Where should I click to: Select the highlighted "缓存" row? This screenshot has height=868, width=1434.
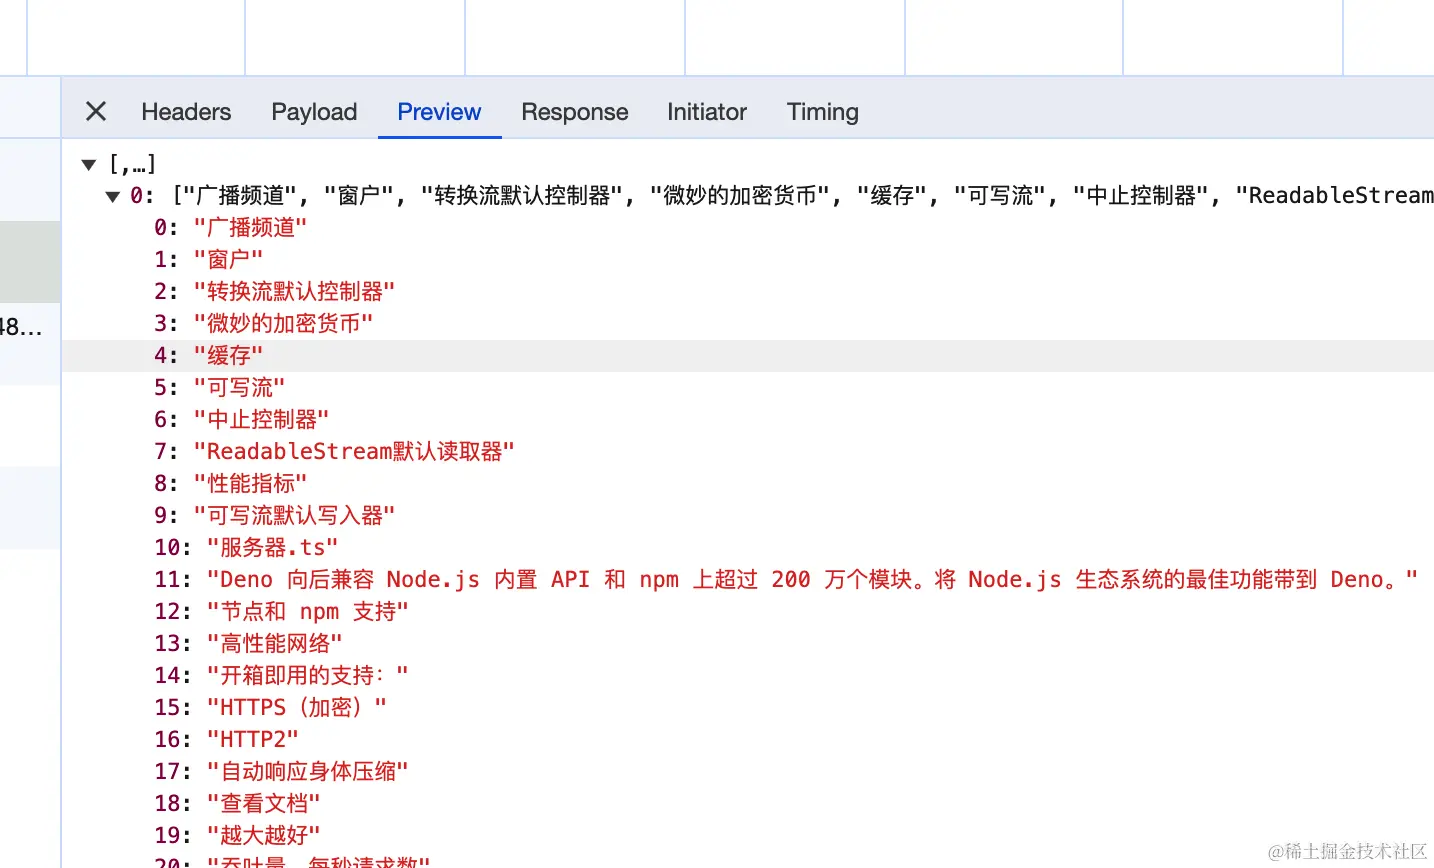point(748,355)
